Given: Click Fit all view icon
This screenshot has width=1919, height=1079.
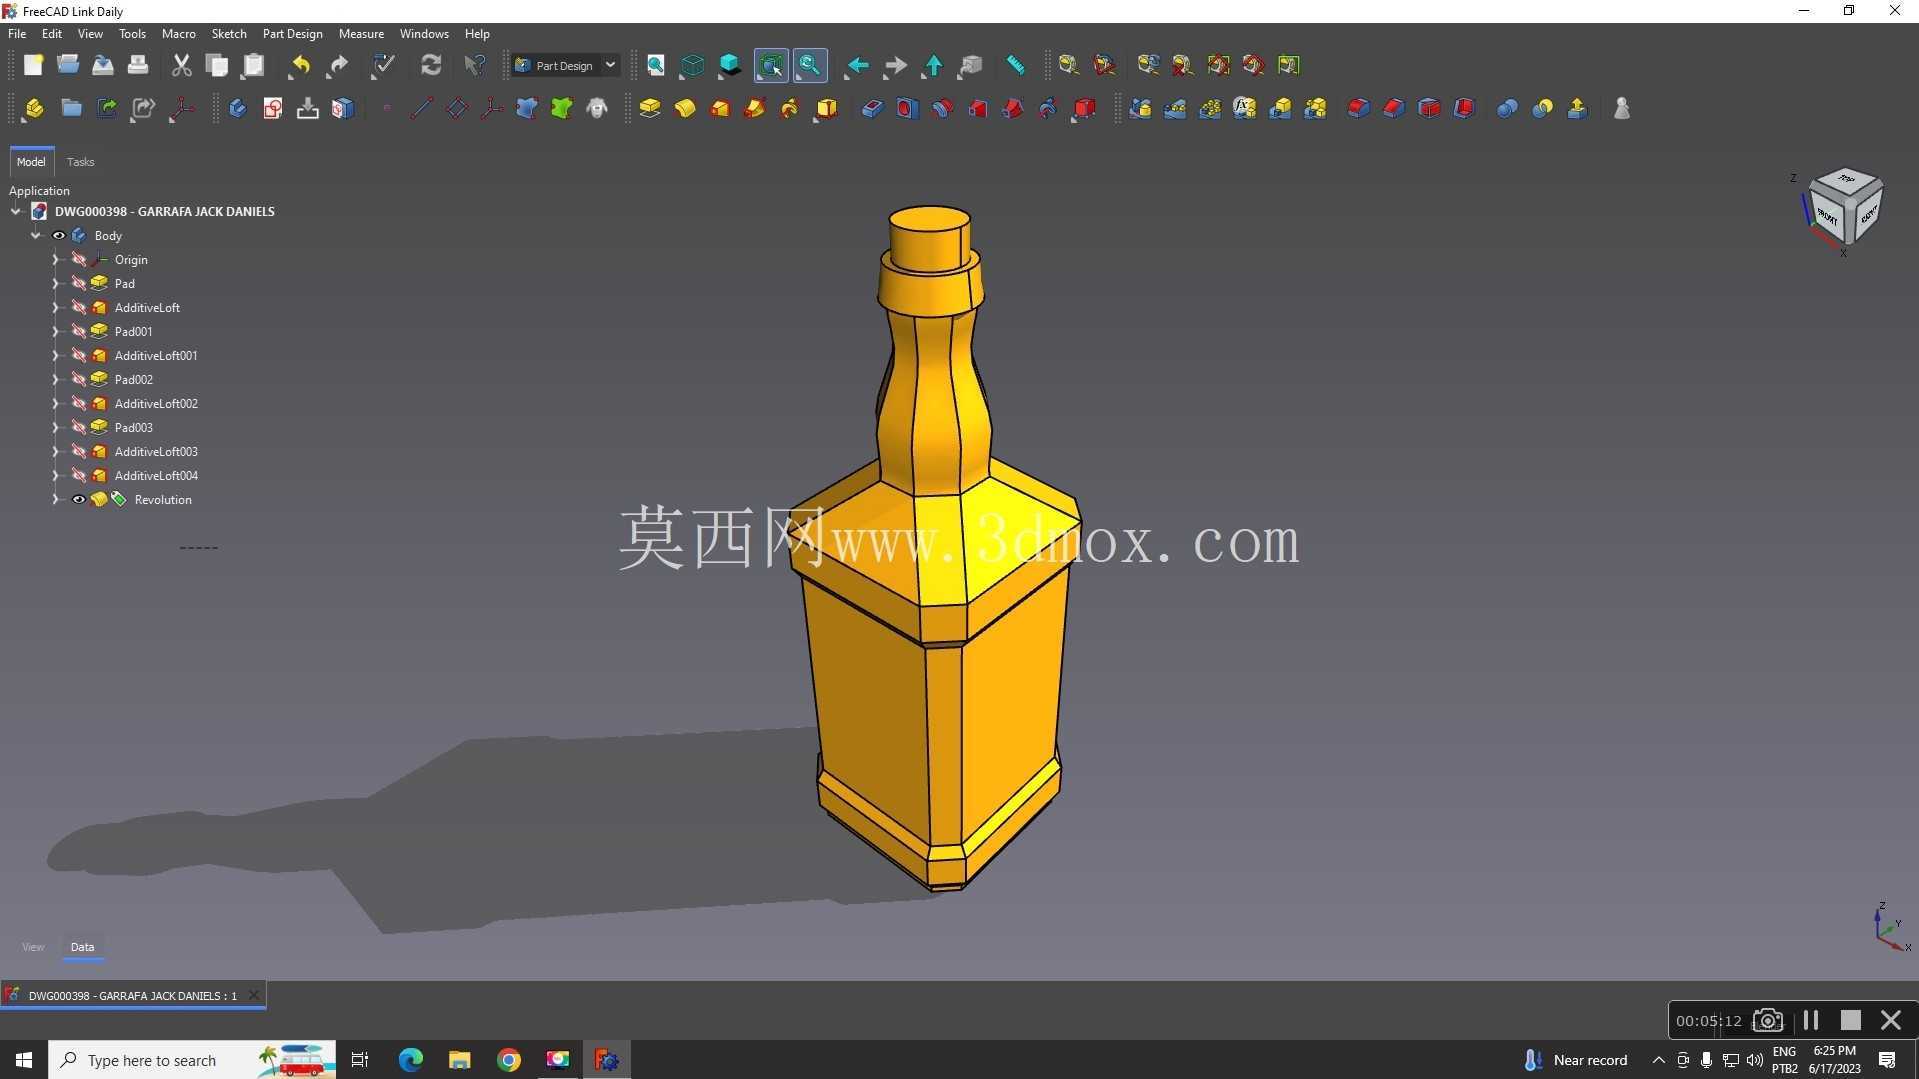Looking at the screenshot, I should pos(656,66).
